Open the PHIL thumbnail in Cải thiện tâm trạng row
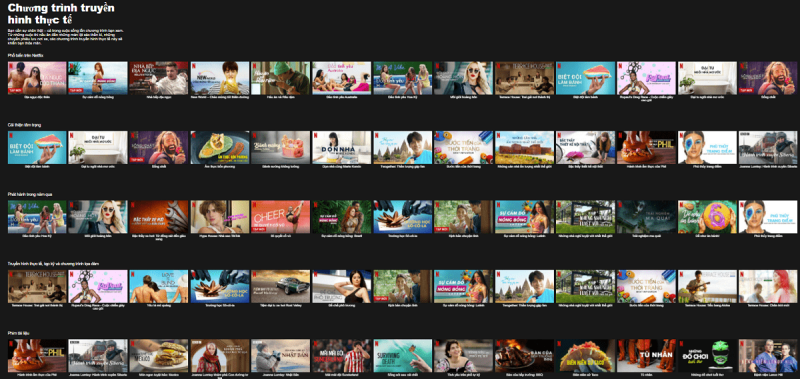The width and height of the screenshot is (800, 379). coord(646,147)
